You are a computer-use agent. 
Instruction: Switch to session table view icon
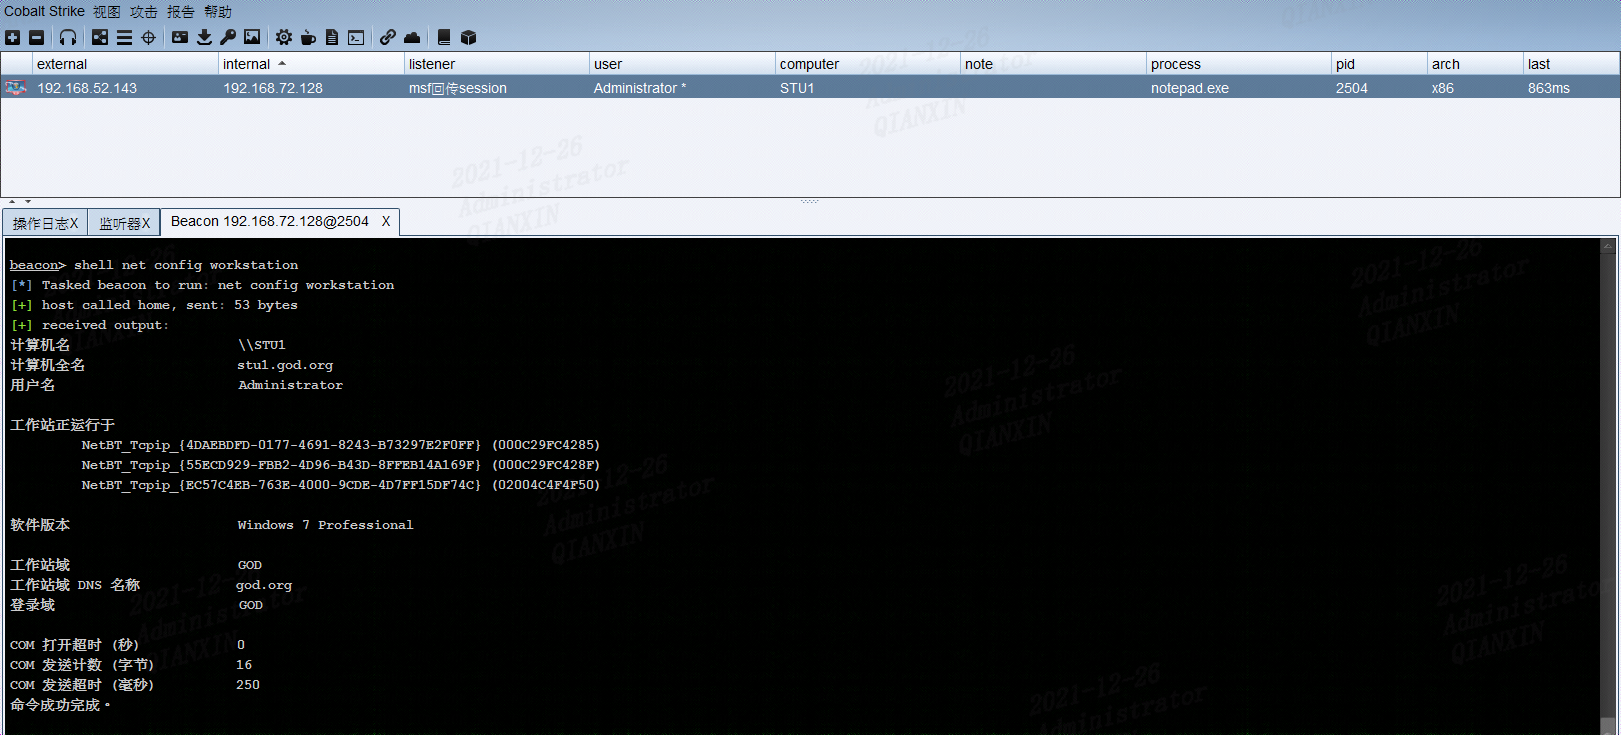(124, 37)
